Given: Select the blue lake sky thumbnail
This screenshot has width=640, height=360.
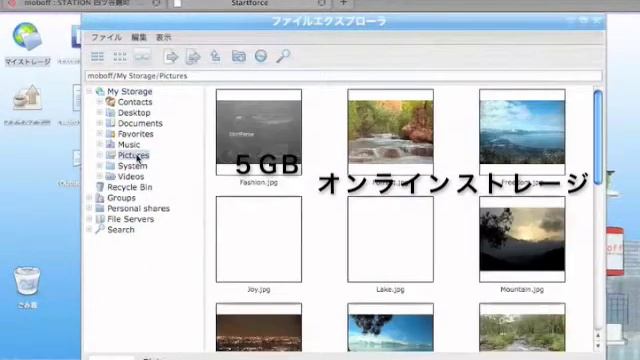Looking at the screenshot, I should pos(522,132).
